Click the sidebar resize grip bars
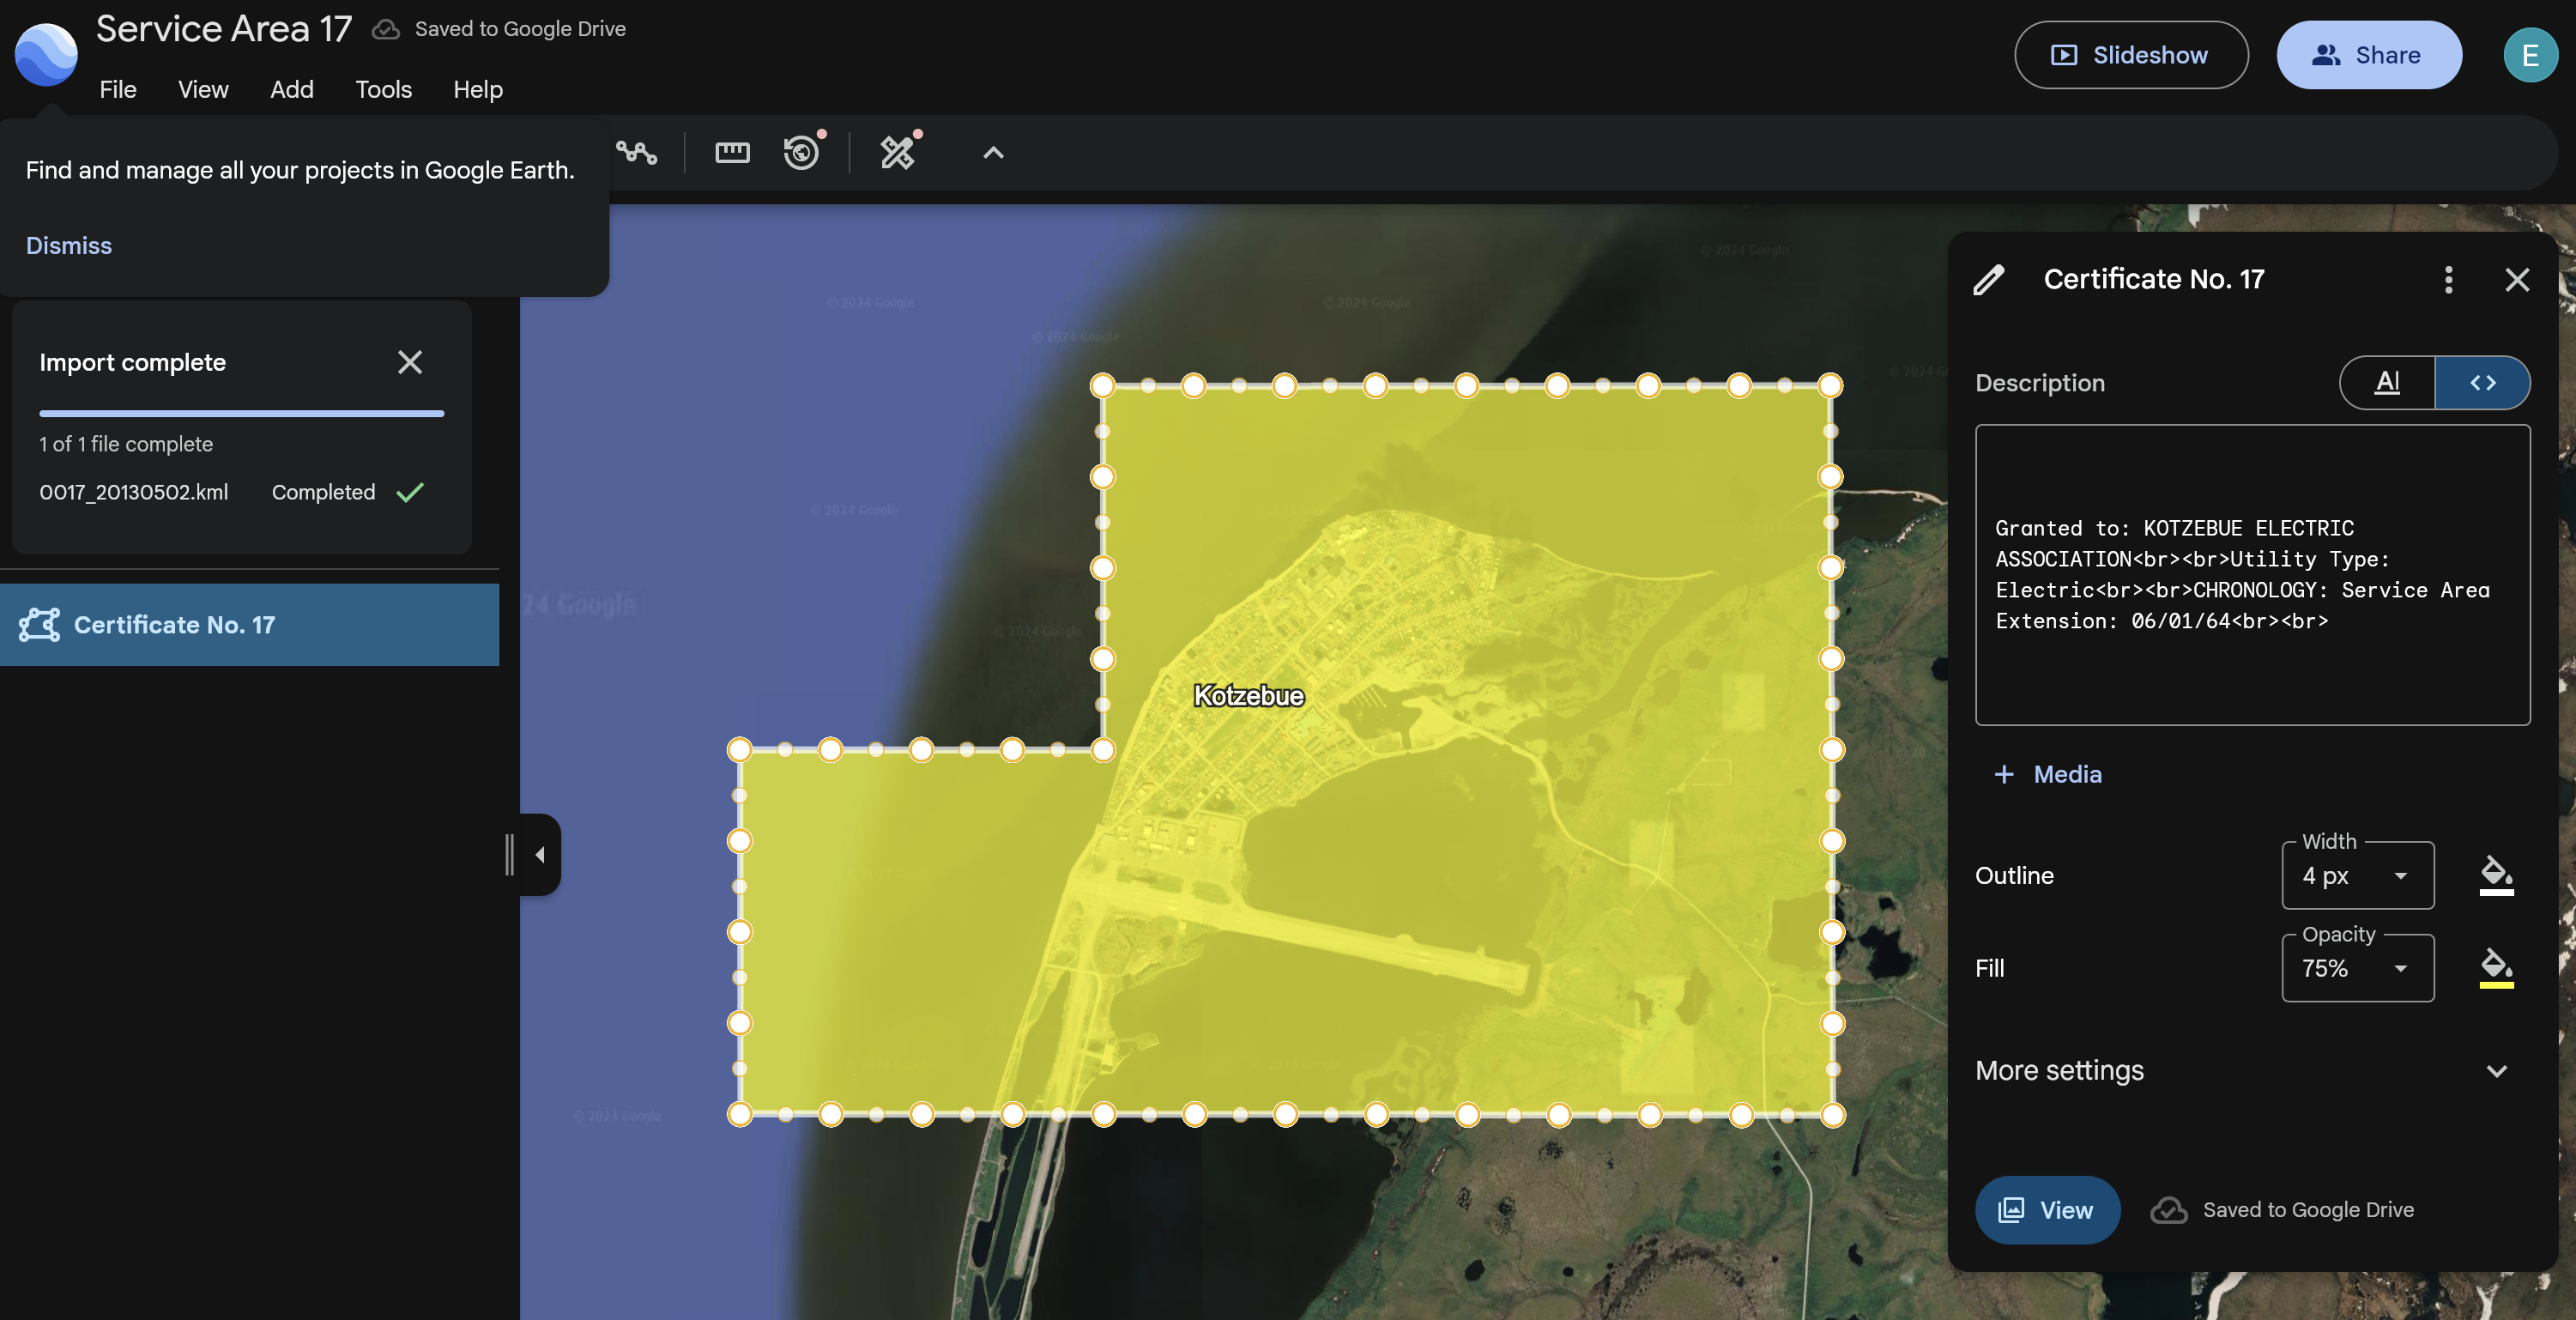 pos(510,855)
